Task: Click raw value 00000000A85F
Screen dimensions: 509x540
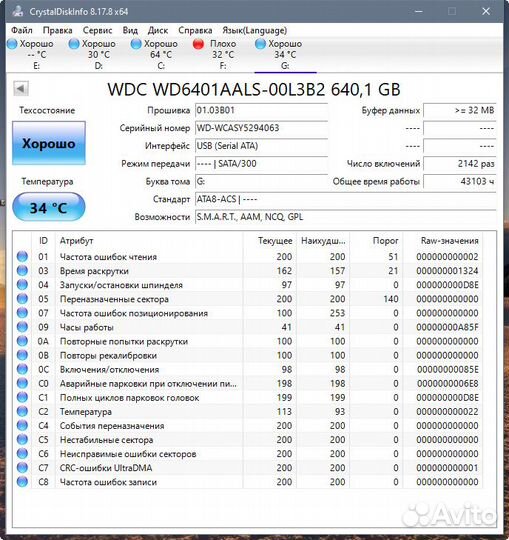Action: coord(447,327)
